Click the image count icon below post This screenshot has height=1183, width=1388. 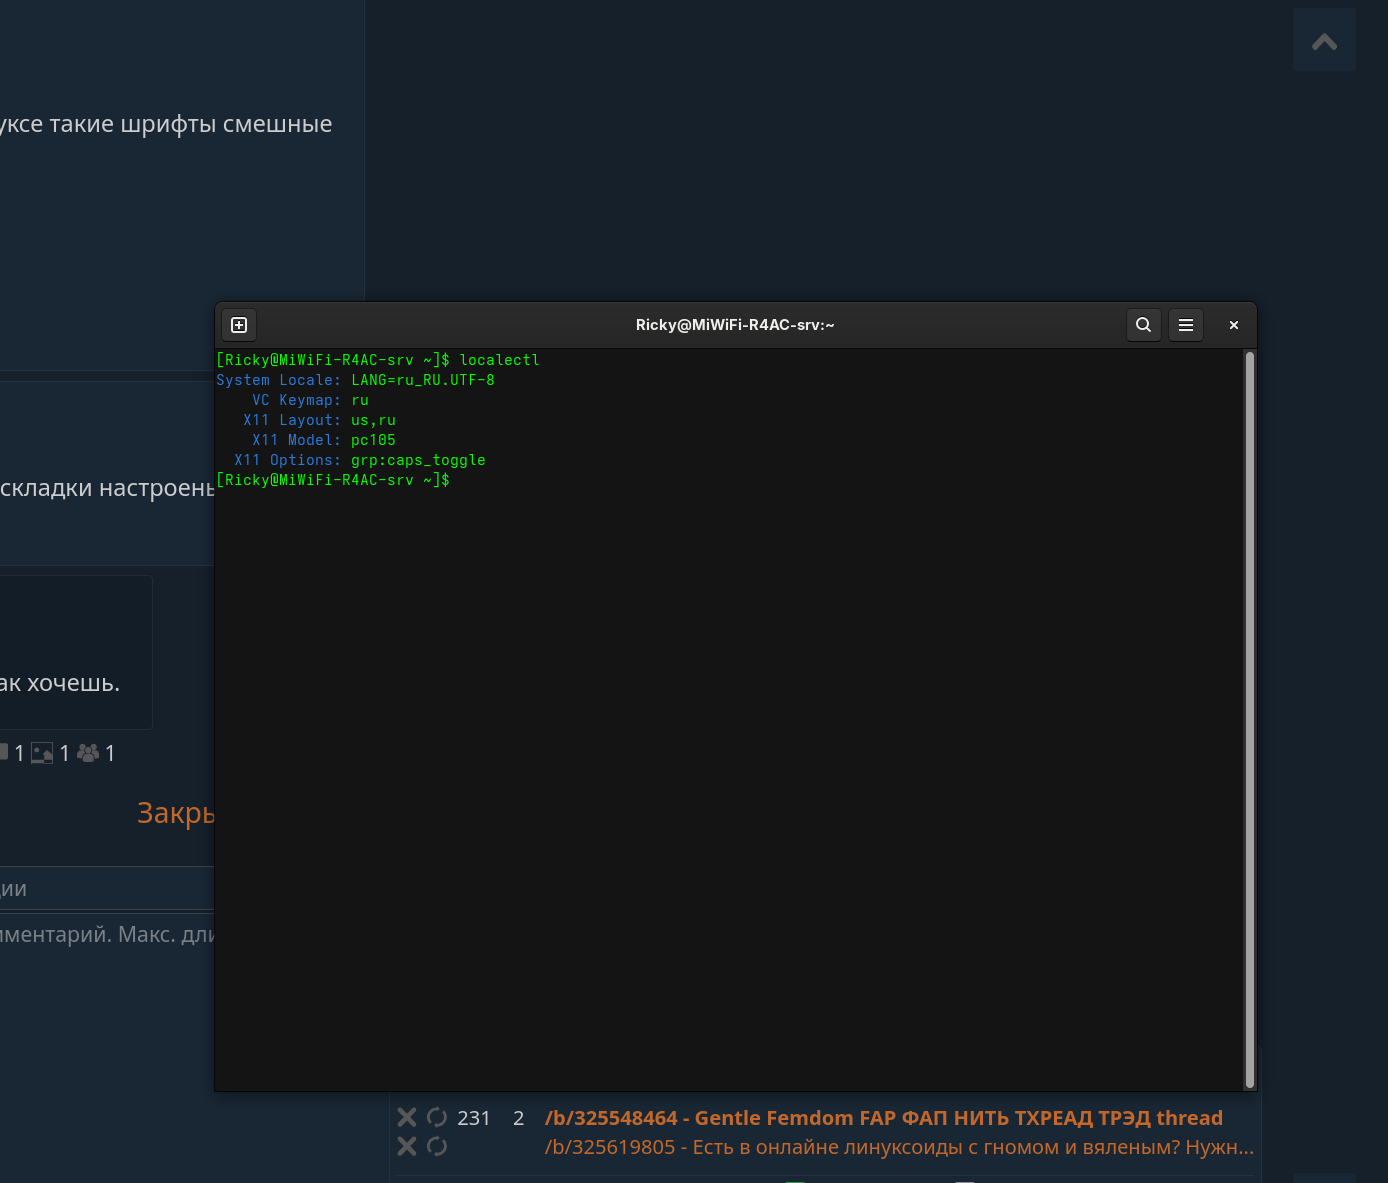(42, 753)
